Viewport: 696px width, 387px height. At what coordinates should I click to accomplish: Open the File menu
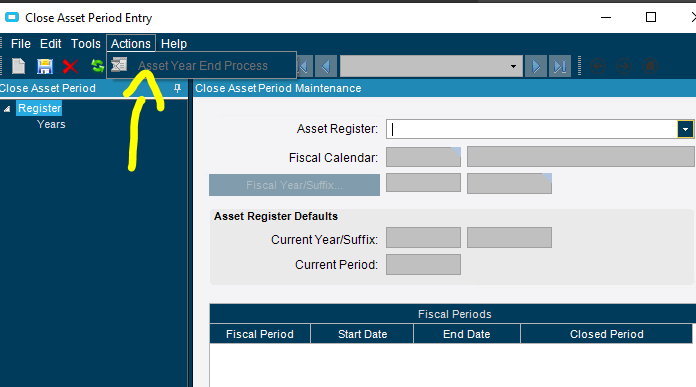20,43
